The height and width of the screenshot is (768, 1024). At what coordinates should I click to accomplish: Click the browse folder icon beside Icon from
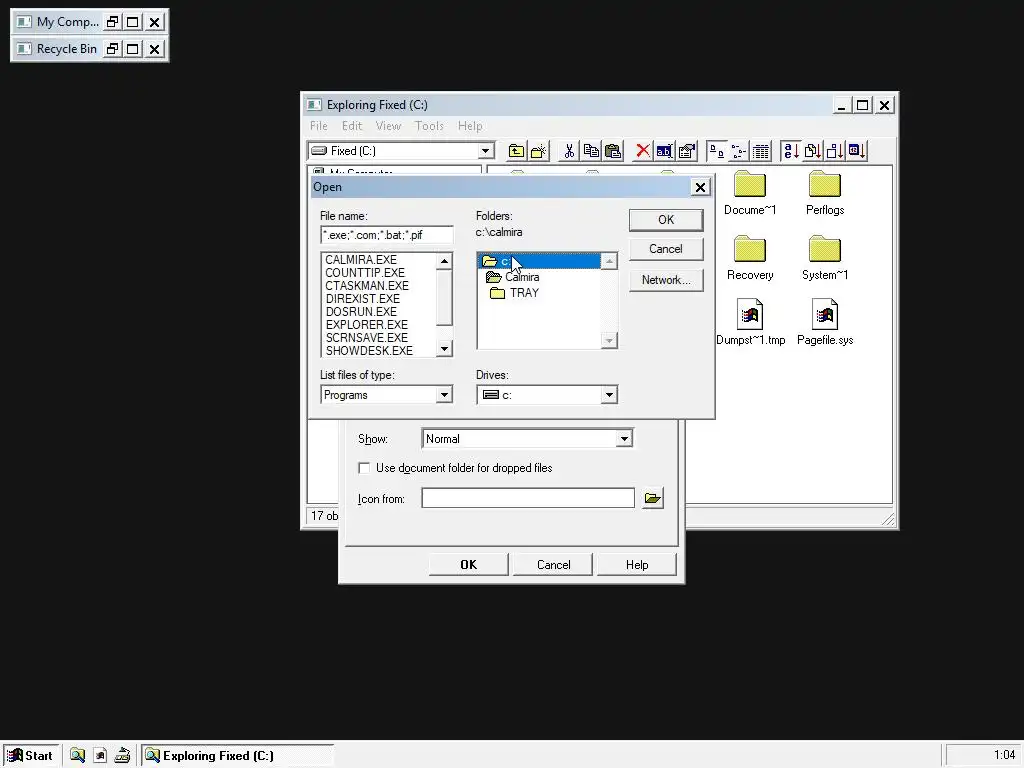pyautogui.click(x=652, y=498)
